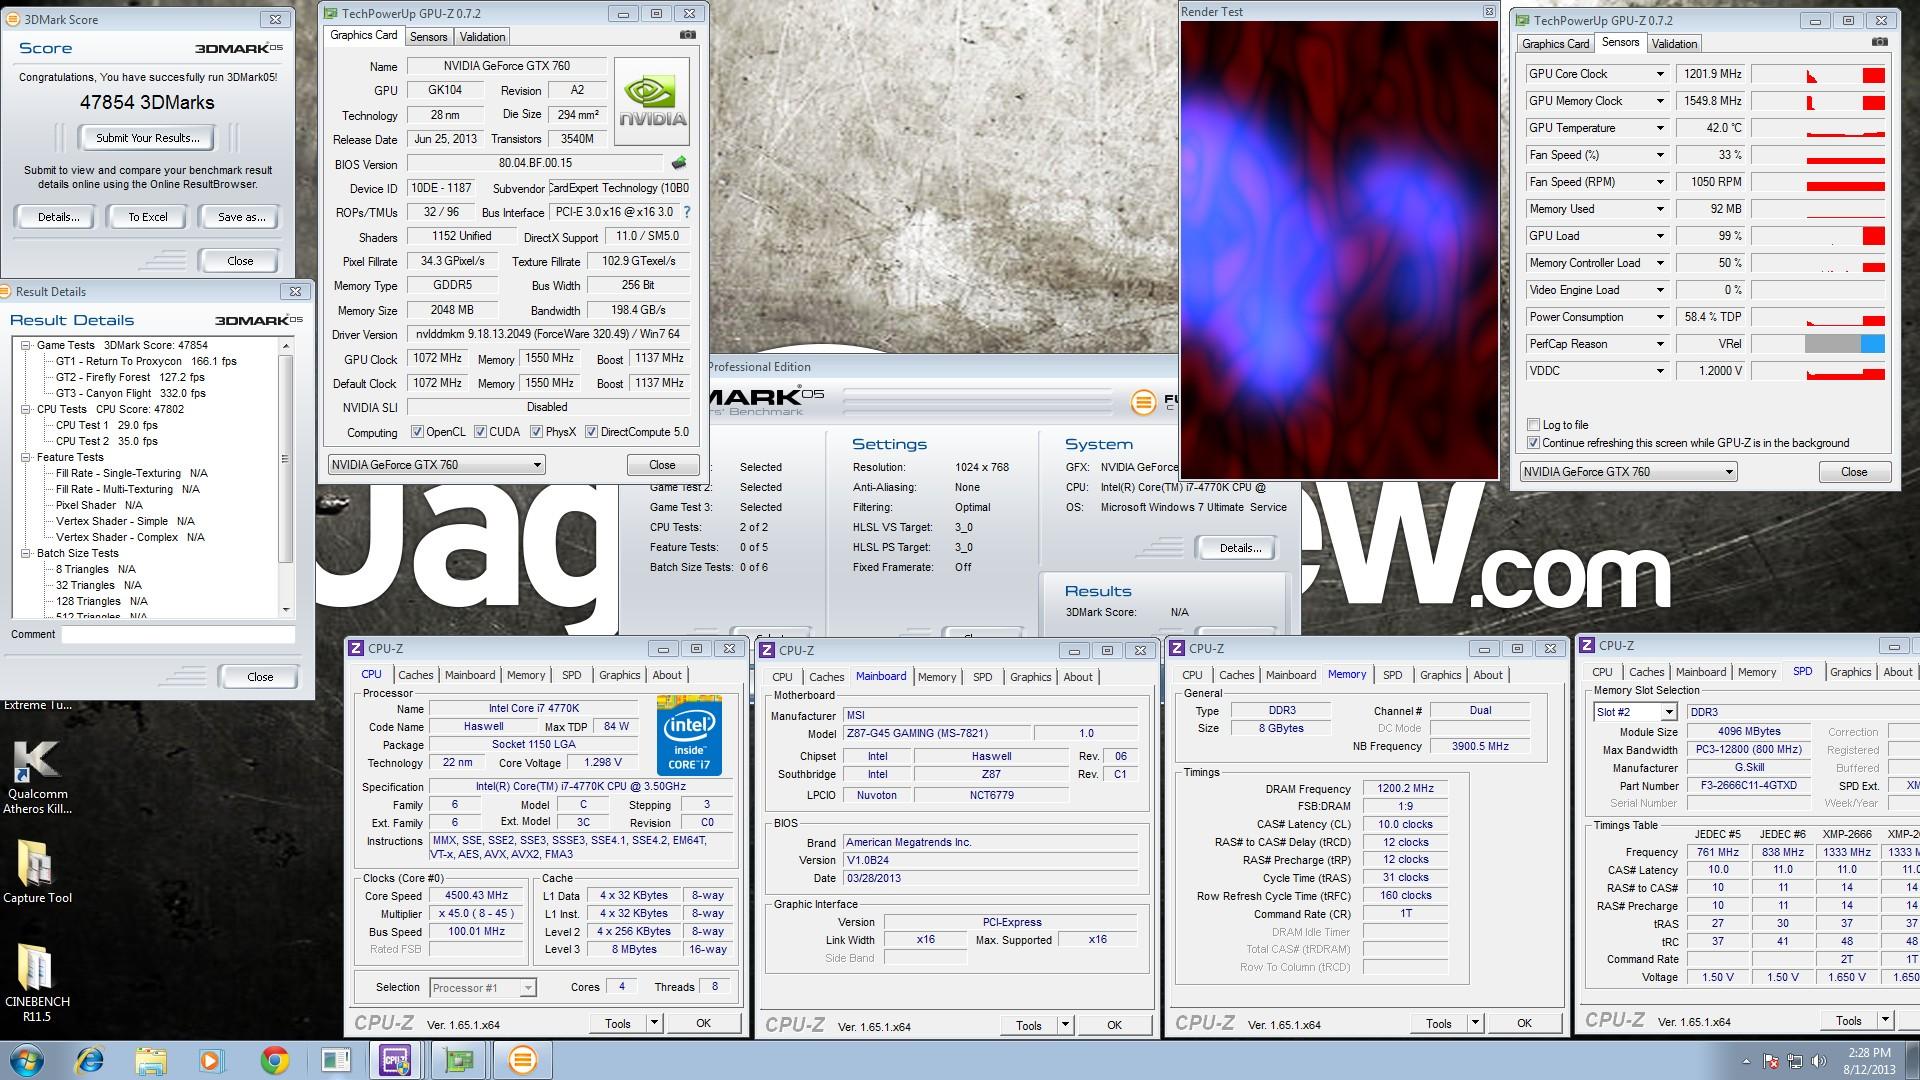The width and height of the screenshot is (1920, 1080).
Task: Collapse the CPU Tests tree node
Action: pyautogui.click(x=26, y=409)
